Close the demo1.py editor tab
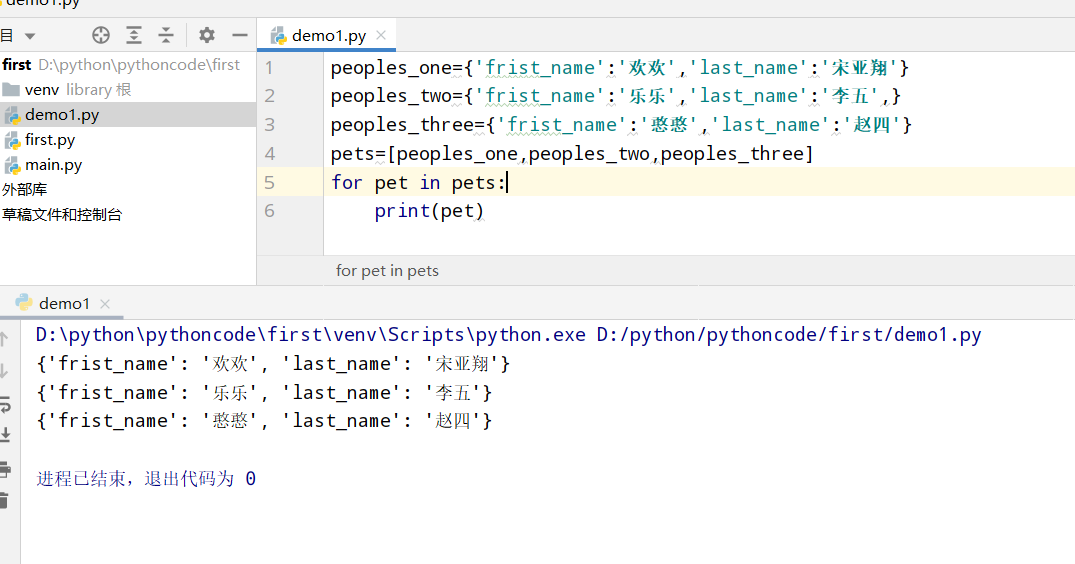The image size is (1075, 564). pos(381,35)
